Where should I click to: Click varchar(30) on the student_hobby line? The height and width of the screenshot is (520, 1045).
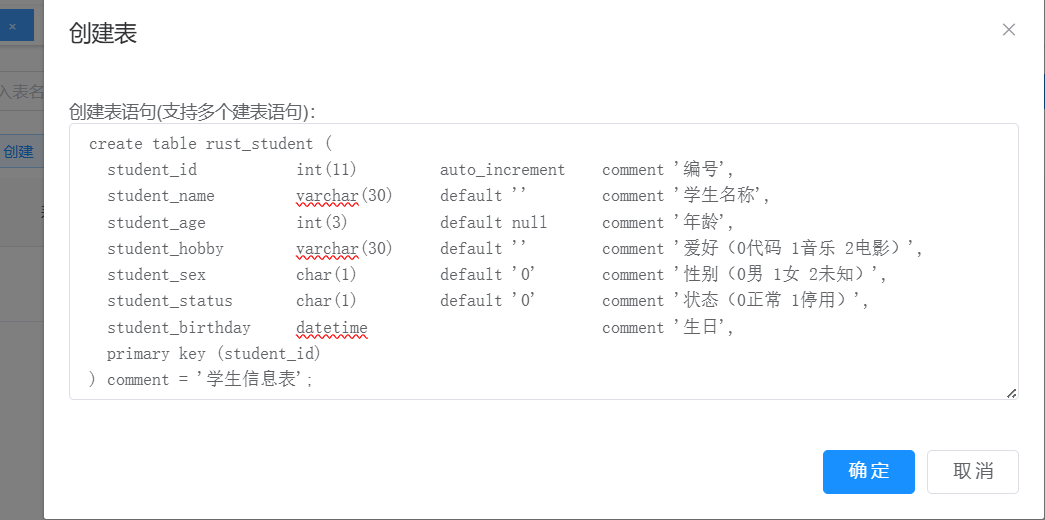pos(344,248)
